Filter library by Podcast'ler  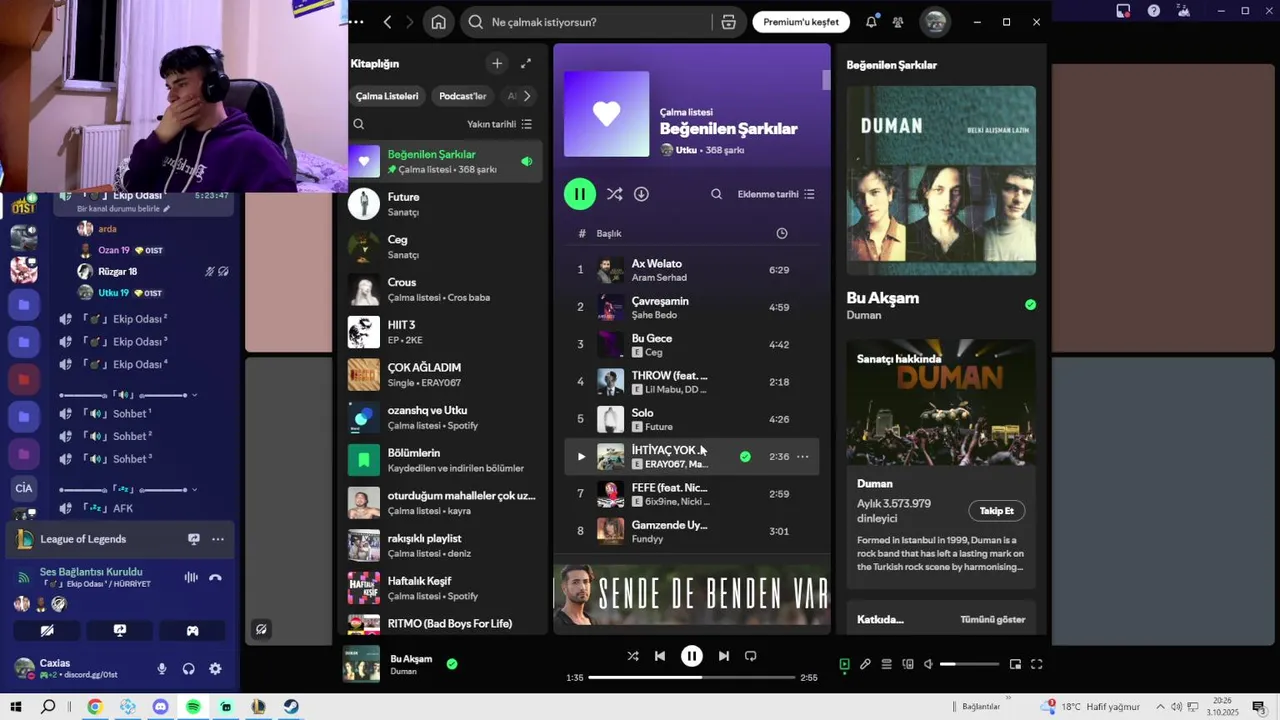tap(463, 96)
